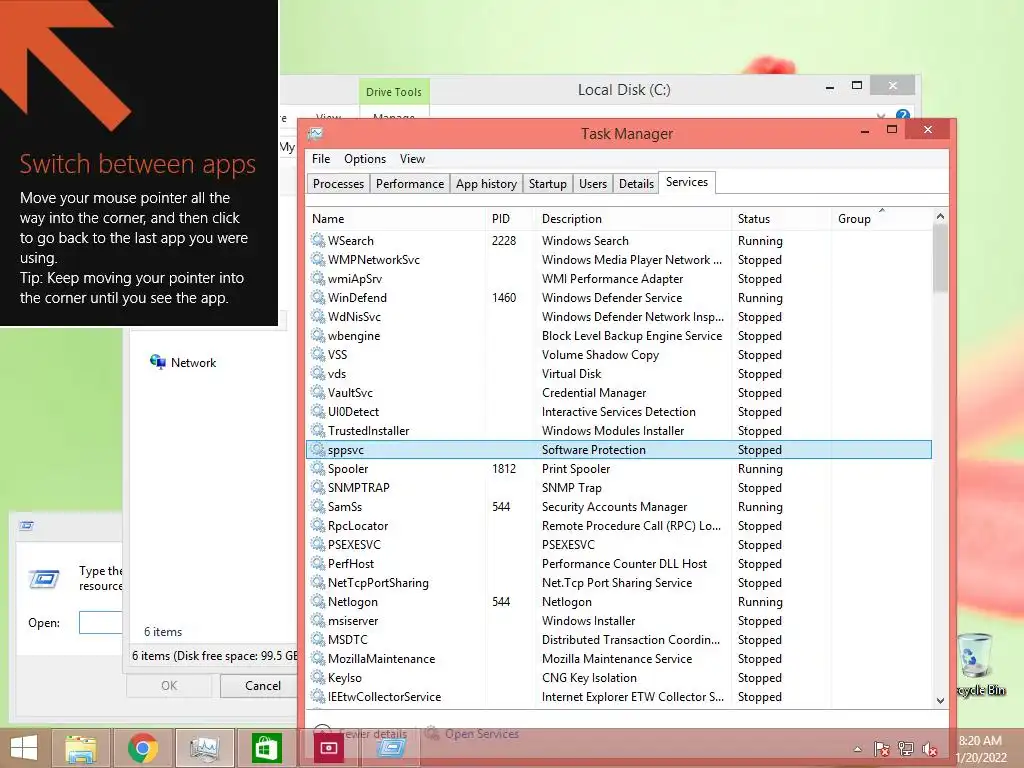Open the File menu in Task Manager
This screenshot has width=1024, height=768.
point(321,159)
